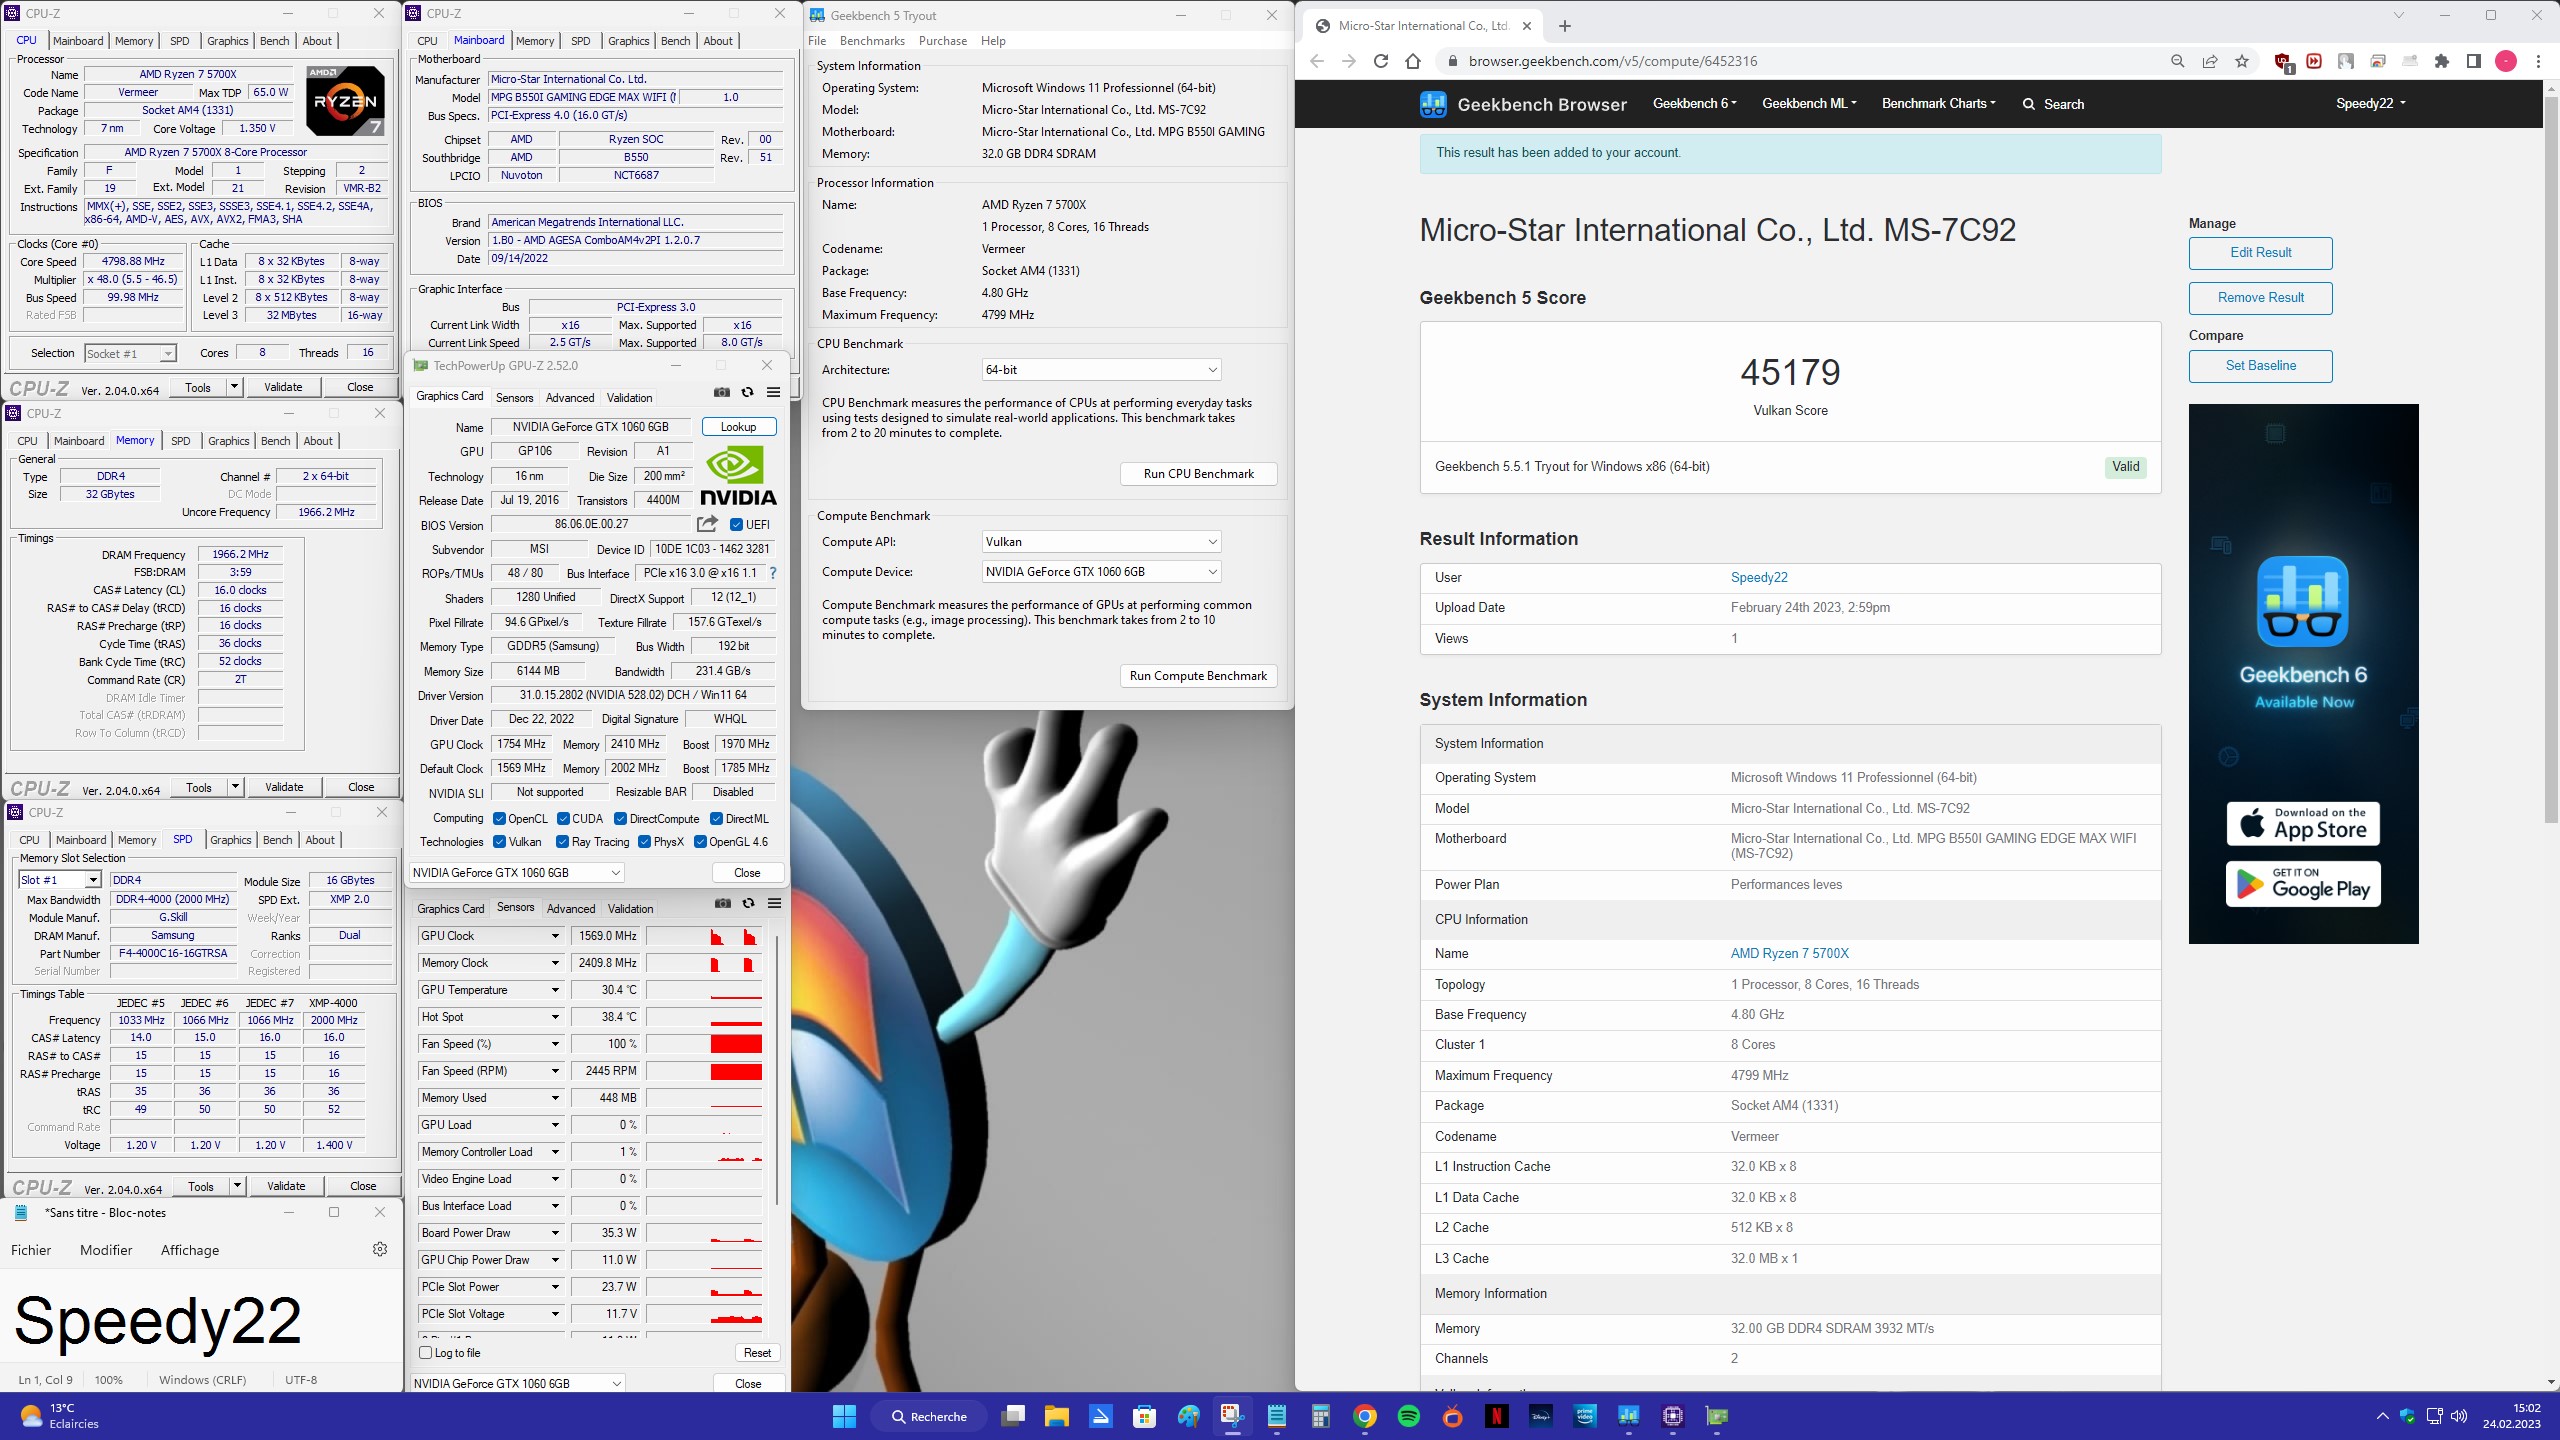Click the Geekbench Browser logo icon

coord(1433,104)
